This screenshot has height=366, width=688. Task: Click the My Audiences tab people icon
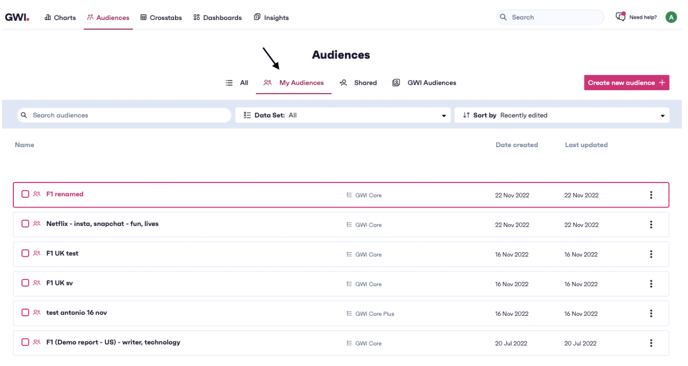(267, 83)
